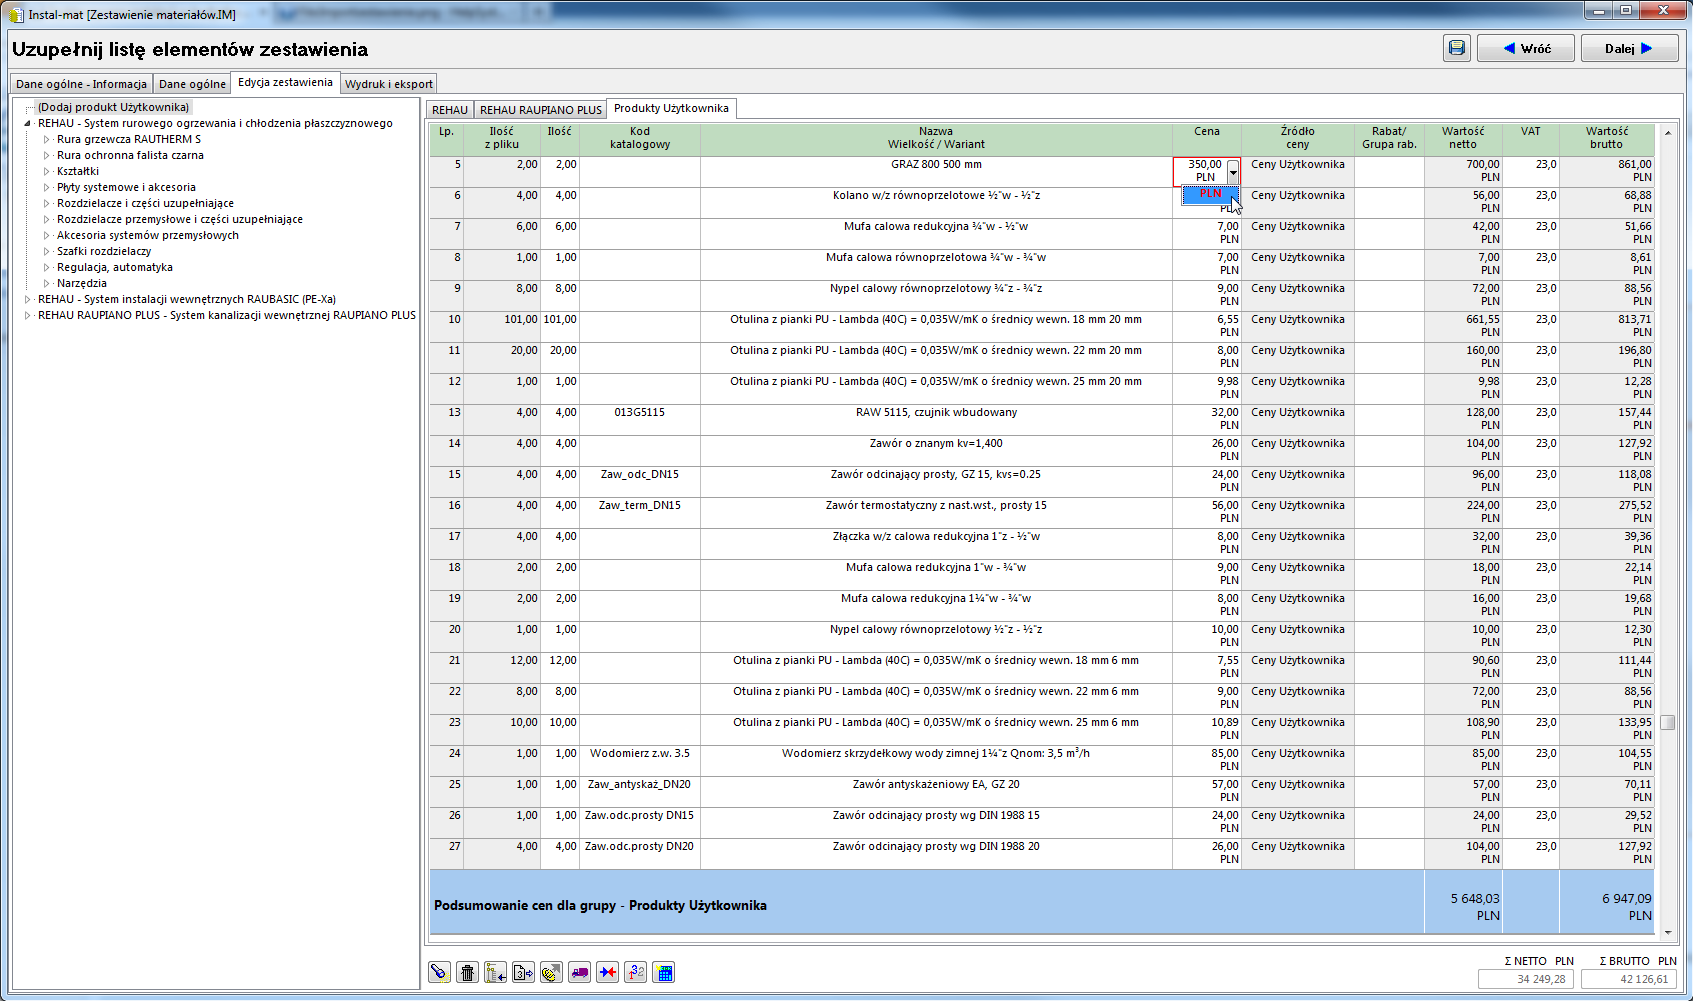Click the purple delivery truck icon
Viewport: 1693px width, 1001px height.
click(579, 972)
